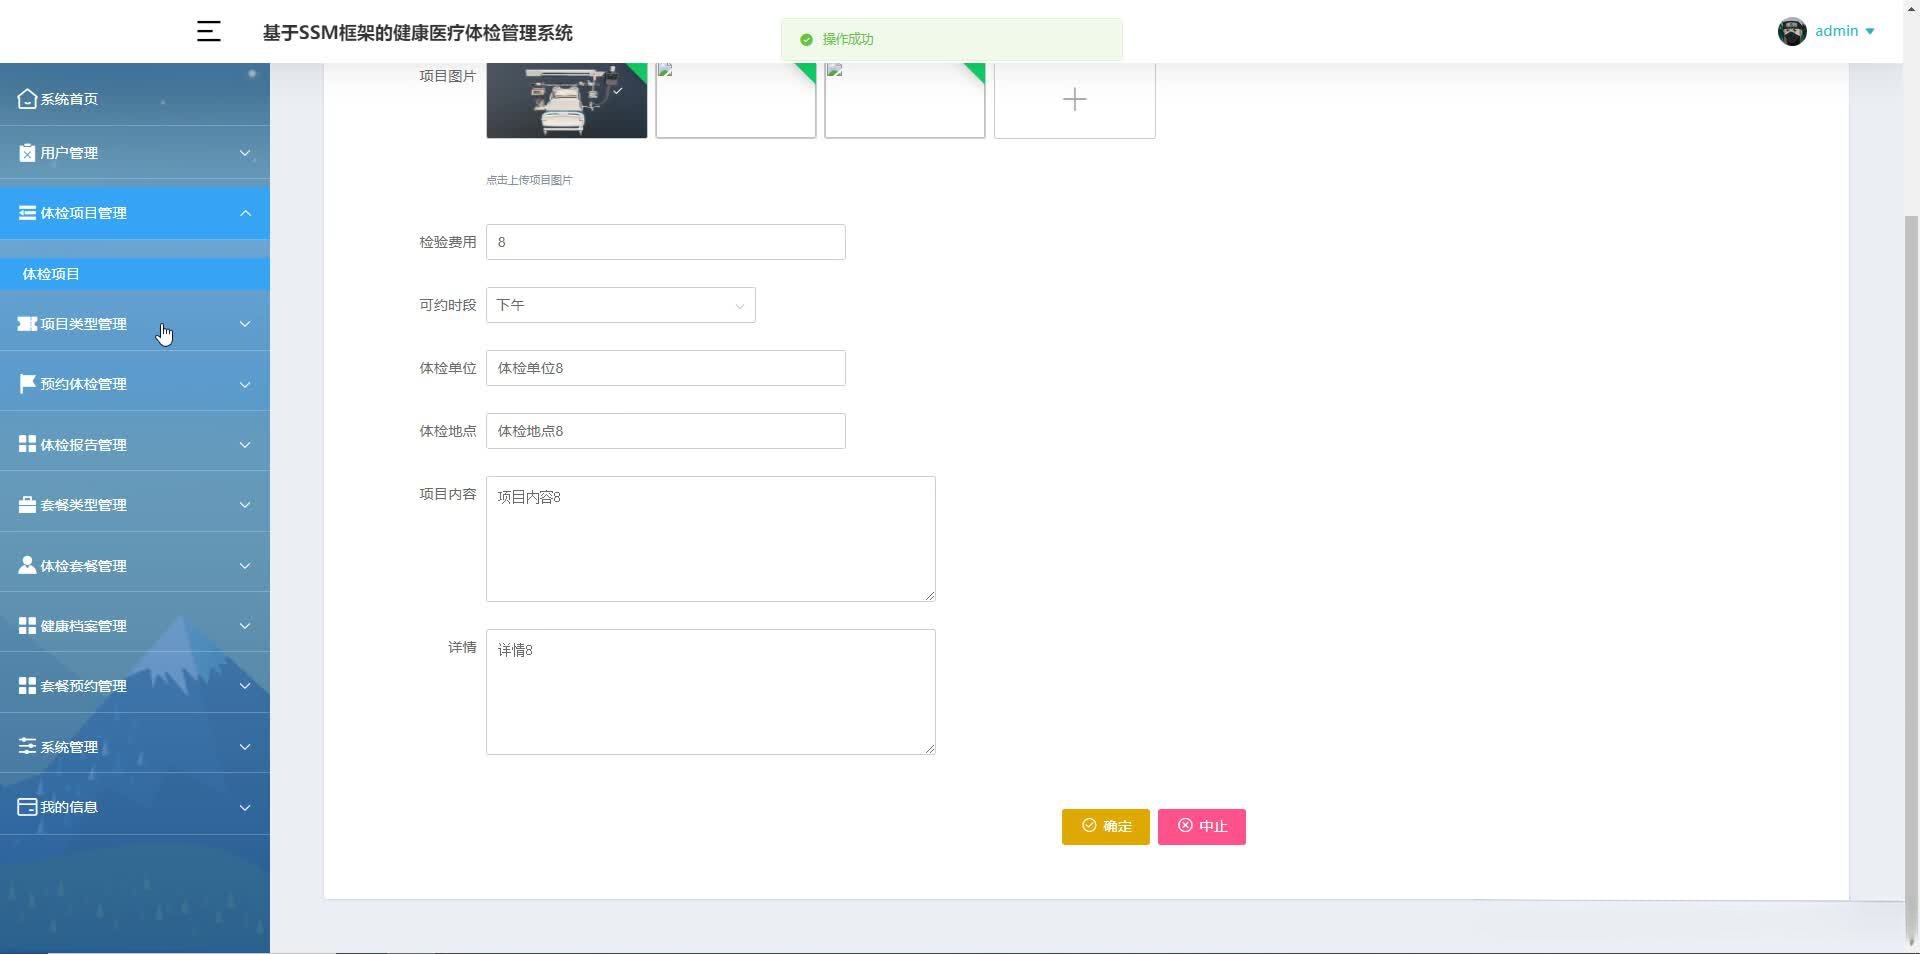Click the plus icon to upload image
Image resolution: width=1920 pixels, height=954 pixels.
point(1074,99)
